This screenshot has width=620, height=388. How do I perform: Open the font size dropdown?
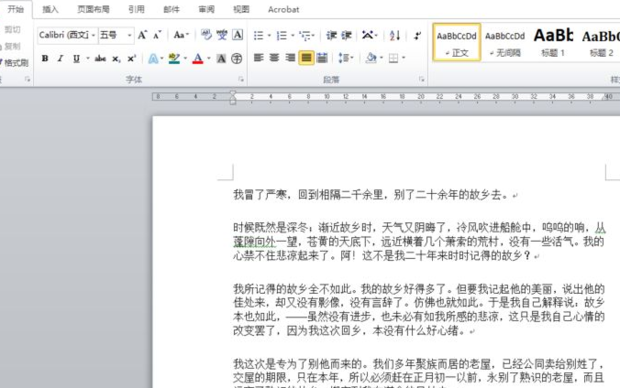click(129, 35)
